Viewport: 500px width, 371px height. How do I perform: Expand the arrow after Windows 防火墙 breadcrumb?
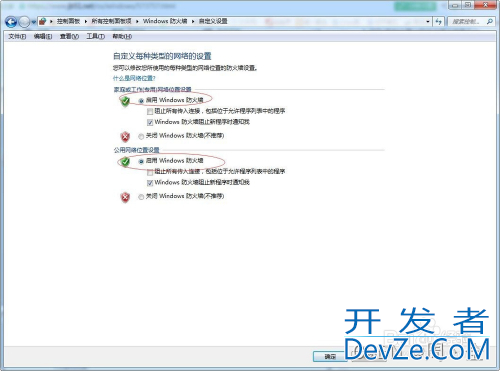click(193, 22)
